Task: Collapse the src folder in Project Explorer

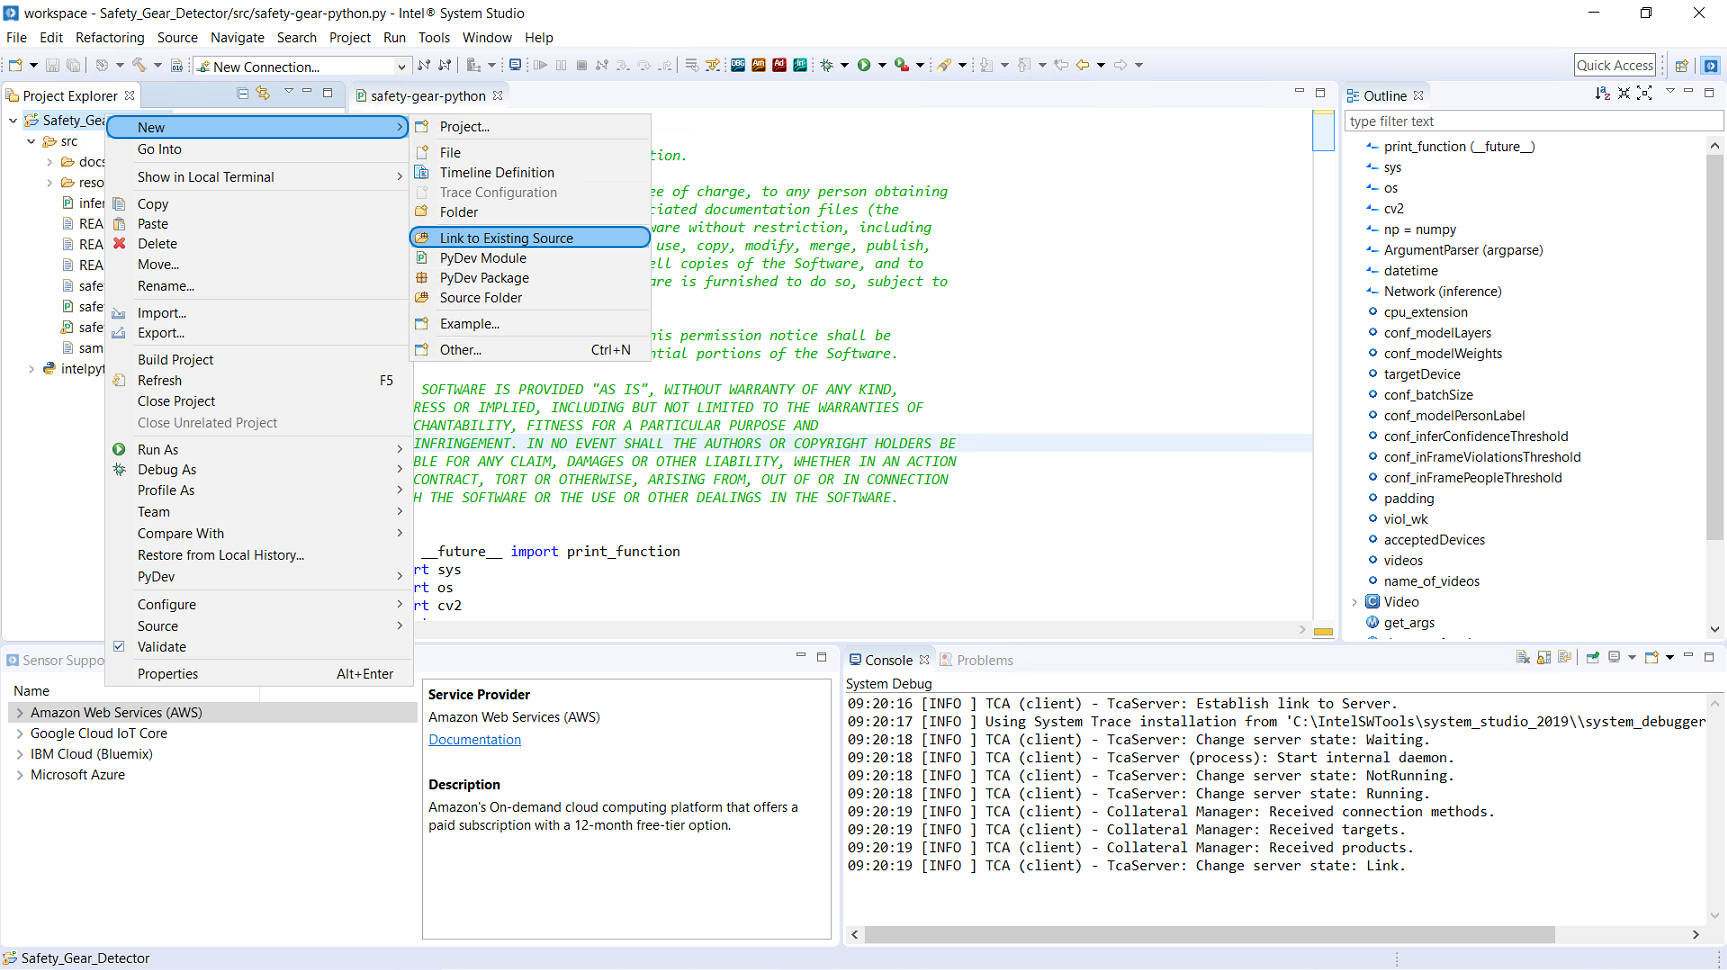Action: [31, 142]
